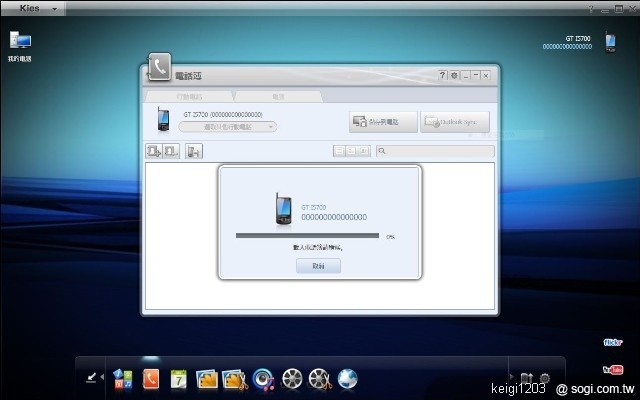Switch to the second phonebook tab
Image resolution: width=640 pixels, height=400 pixels.
tap(278, 97)
